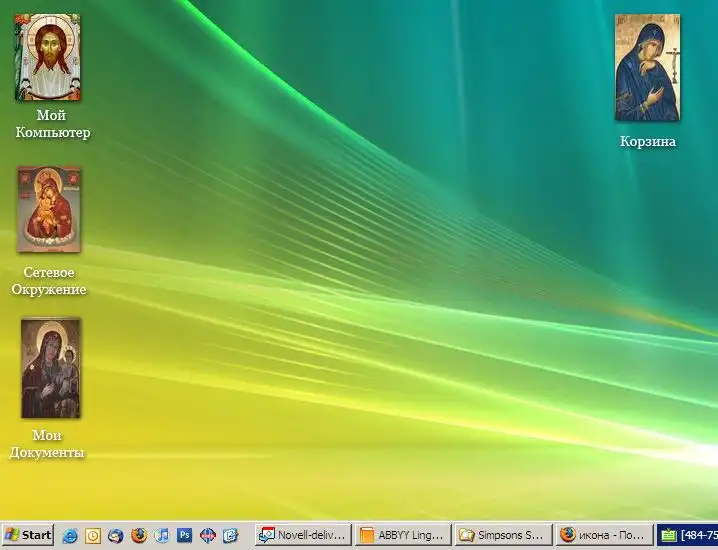Launch Photoshop from Quick Launch bar

(185, 536)
